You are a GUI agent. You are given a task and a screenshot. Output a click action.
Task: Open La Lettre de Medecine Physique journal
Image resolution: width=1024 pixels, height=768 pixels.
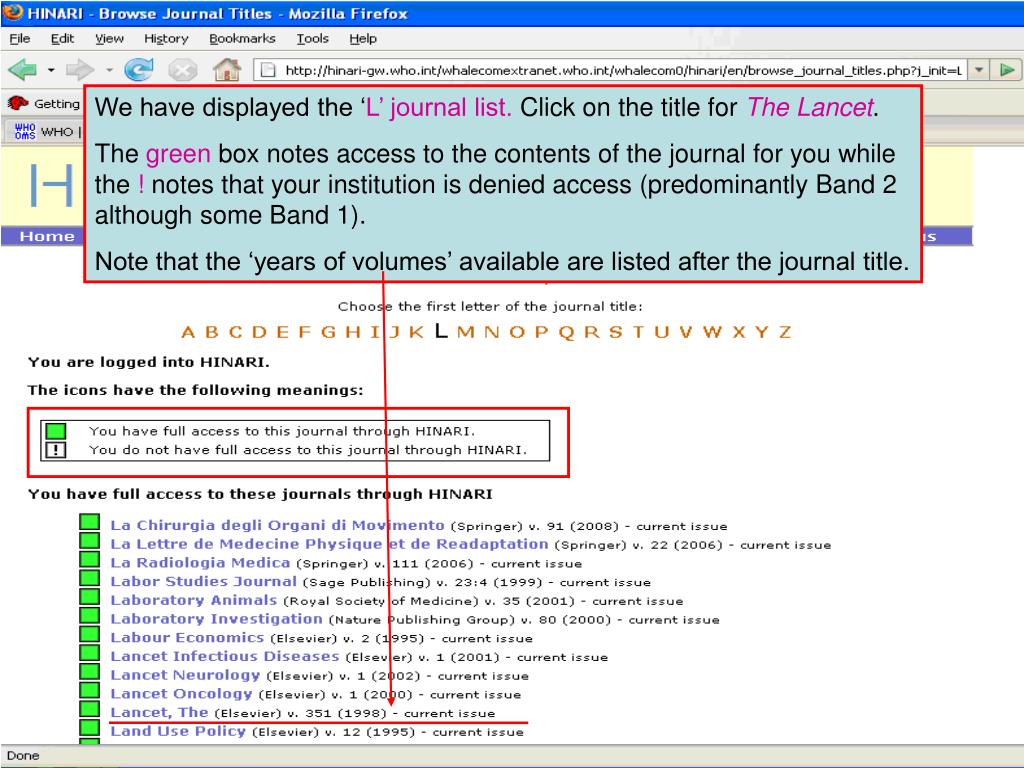(329, 544)
